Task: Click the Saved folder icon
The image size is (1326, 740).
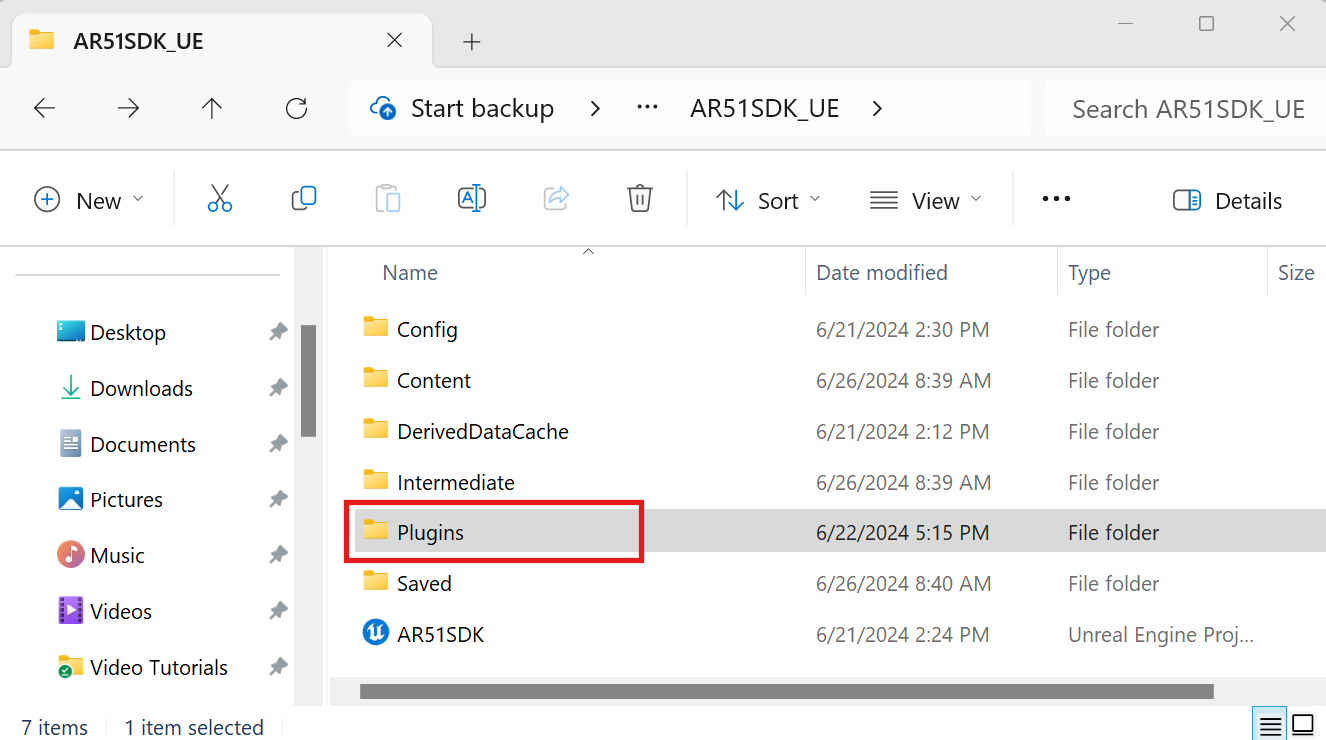Action: pos(375,581)
